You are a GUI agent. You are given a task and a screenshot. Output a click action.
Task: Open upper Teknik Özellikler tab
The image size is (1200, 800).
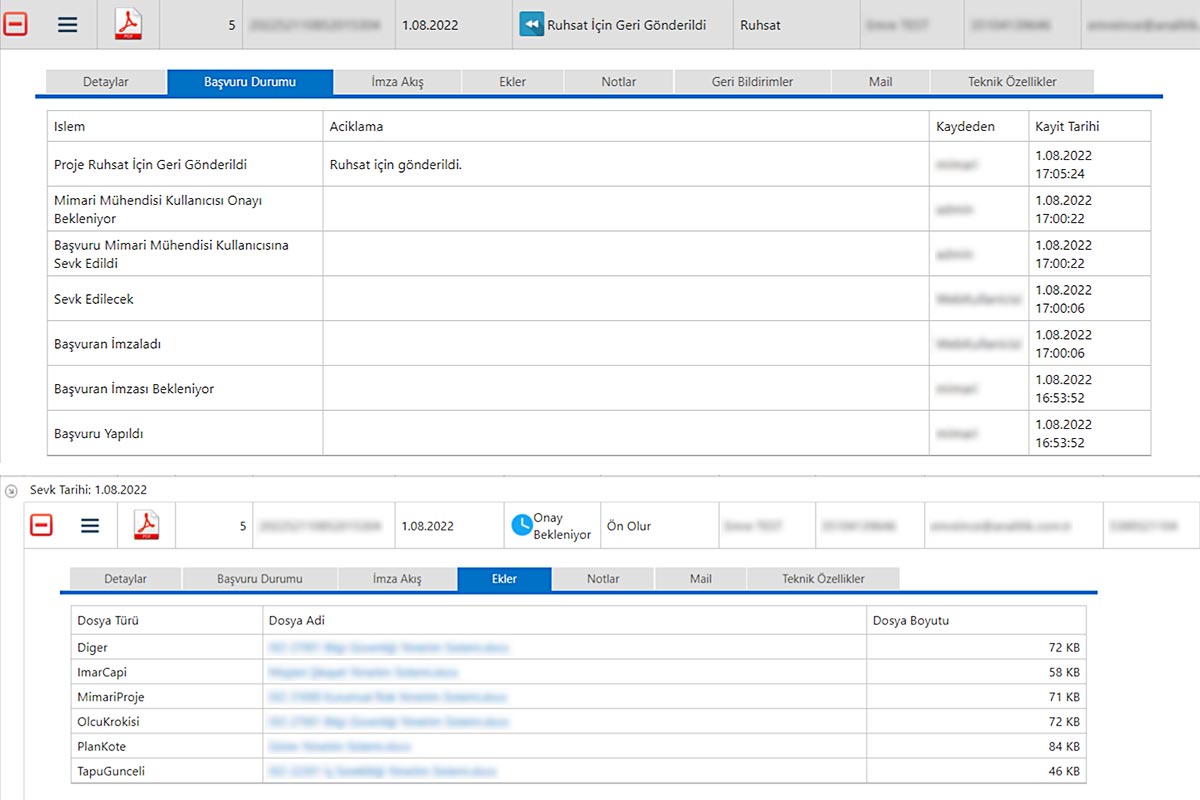[1012, 82]
